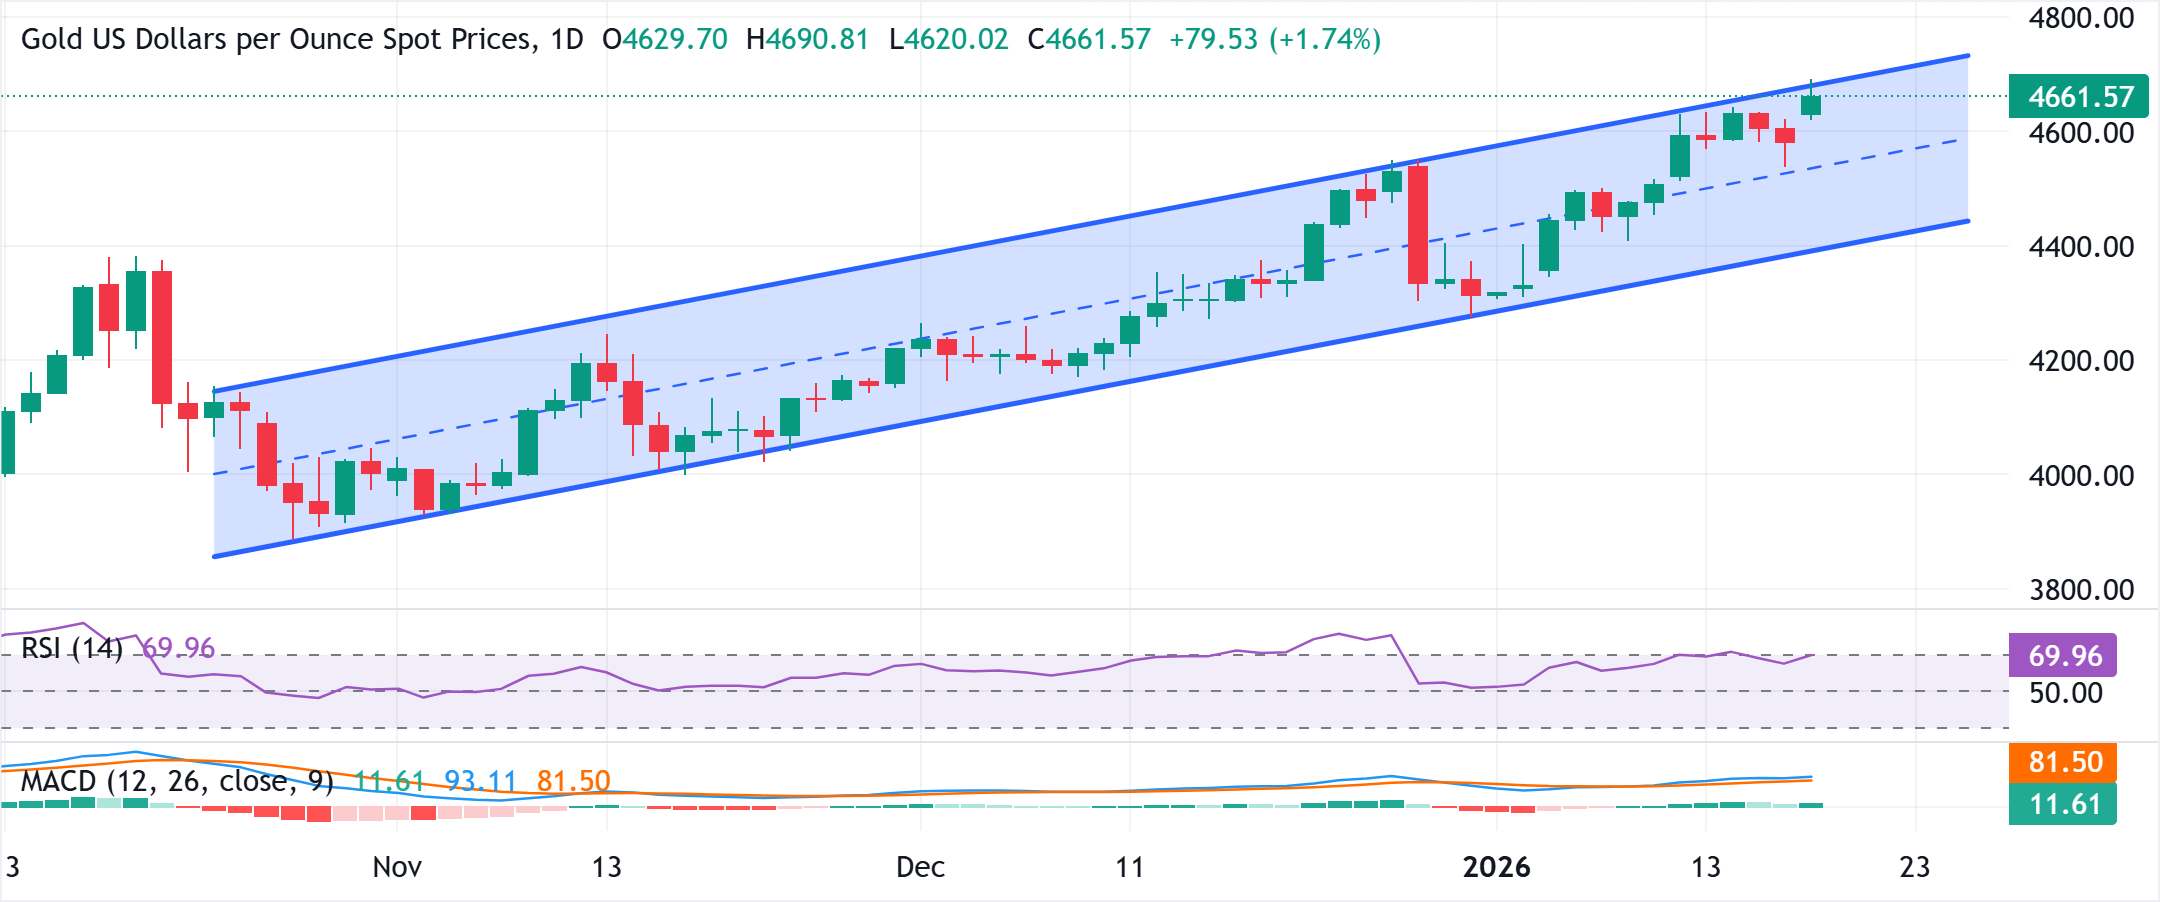Click the close price value C4661.57 in legend
Image resolution: width=2160 pixels, height=902 pixels.
(1087, 40)
